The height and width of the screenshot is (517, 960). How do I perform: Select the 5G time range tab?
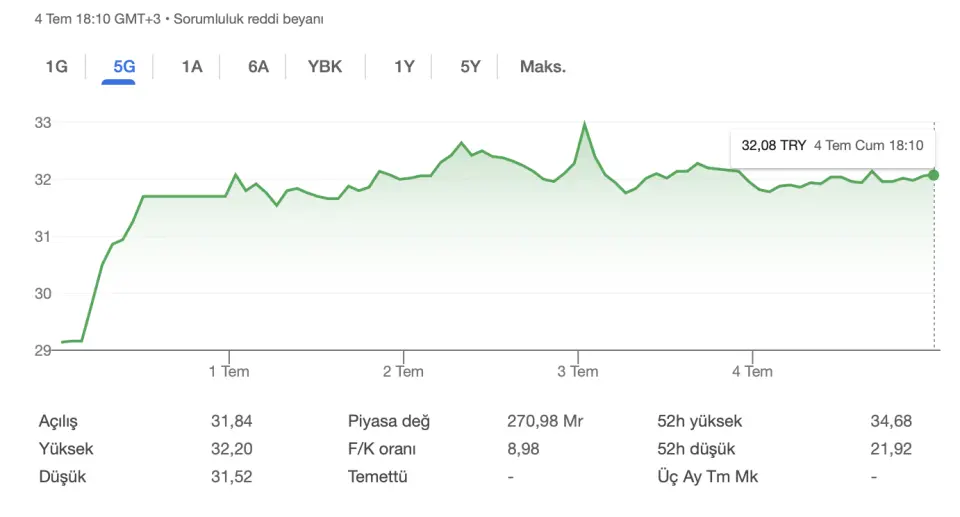(x=124, y=66)
